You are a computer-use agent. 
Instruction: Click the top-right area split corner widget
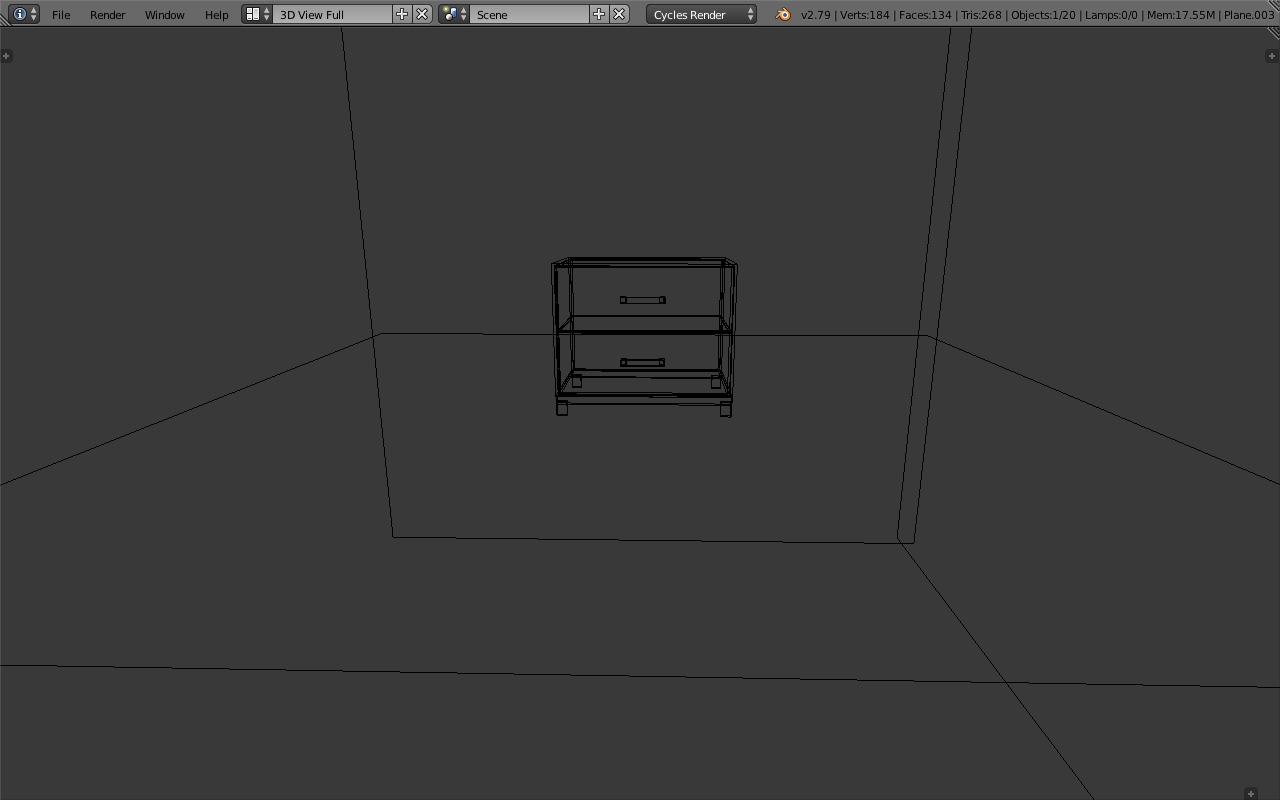pos(1273,32)
